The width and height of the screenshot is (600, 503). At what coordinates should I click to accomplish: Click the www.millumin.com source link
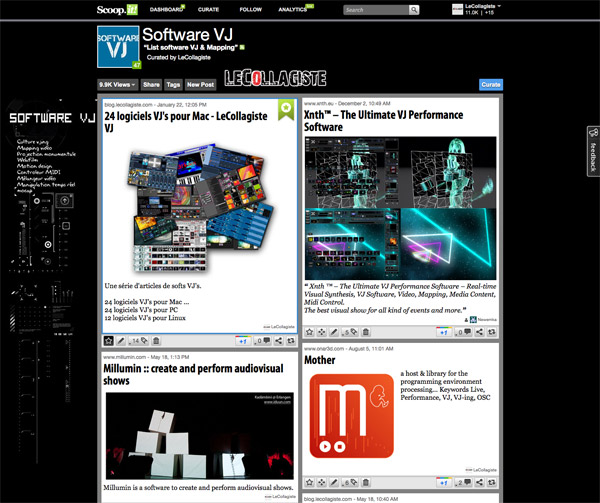coord(125,357)
